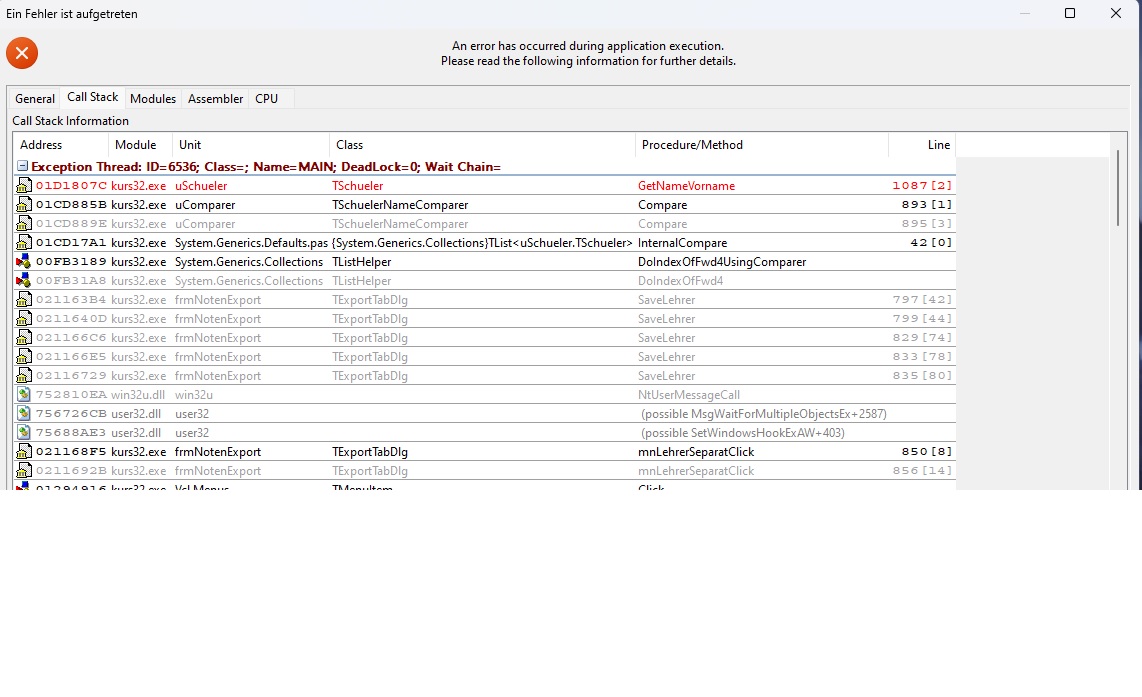
Task: Click icon of address 021166C6 row
Action: click(x=24, y=337)
